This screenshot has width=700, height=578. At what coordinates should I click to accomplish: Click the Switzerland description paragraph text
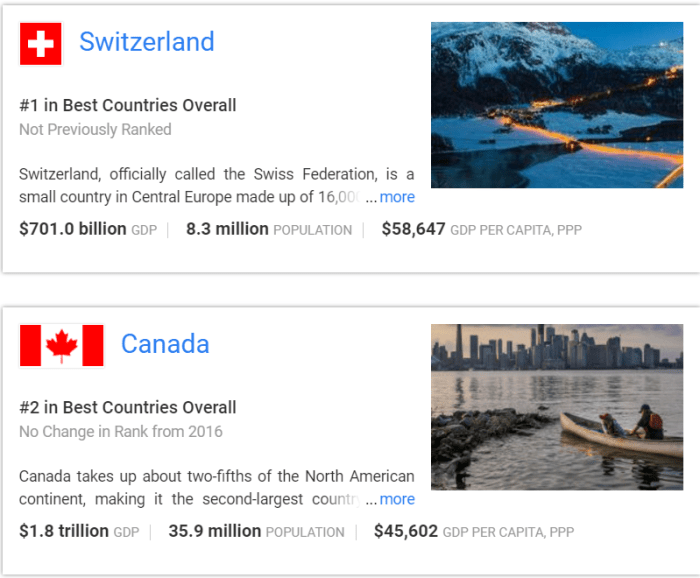tap(200, 185)
